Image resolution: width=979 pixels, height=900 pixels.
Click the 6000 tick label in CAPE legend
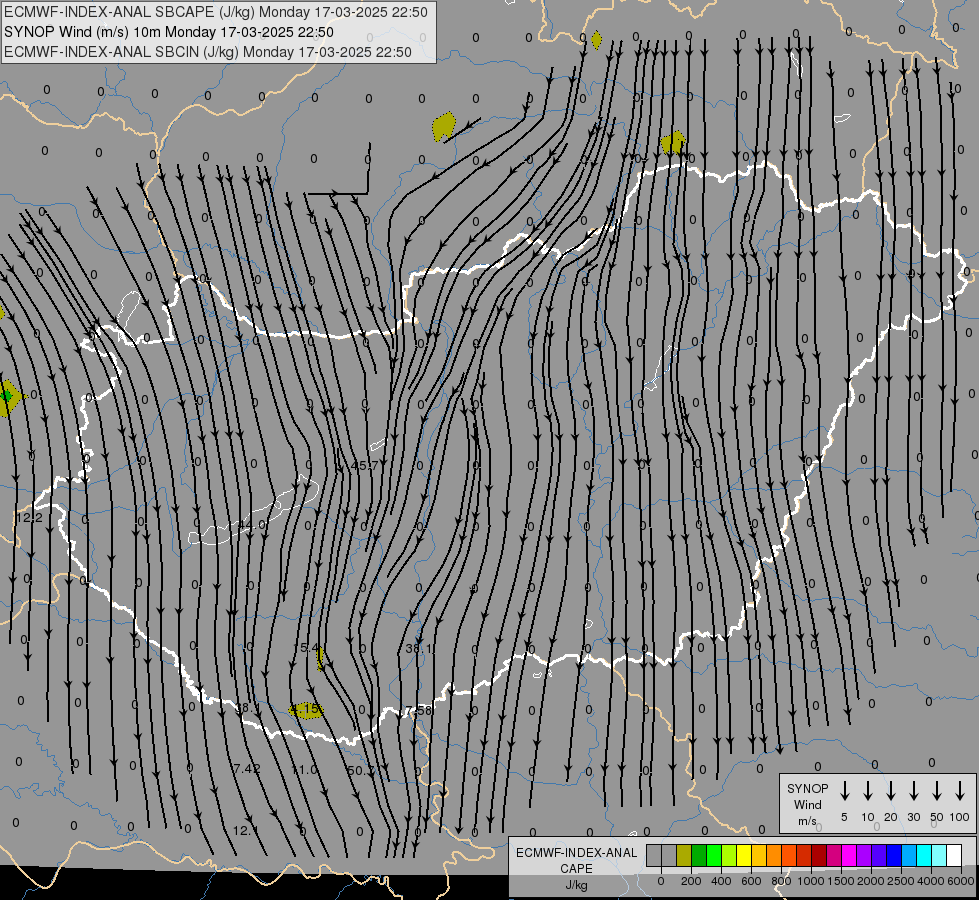(x=962, y=881)
